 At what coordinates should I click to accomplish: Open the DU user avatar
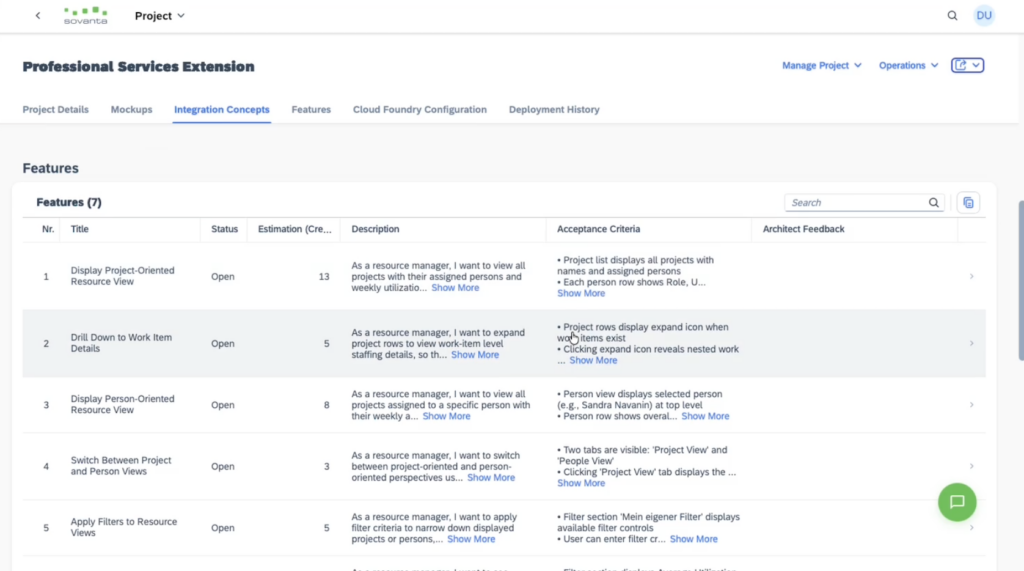984,16
